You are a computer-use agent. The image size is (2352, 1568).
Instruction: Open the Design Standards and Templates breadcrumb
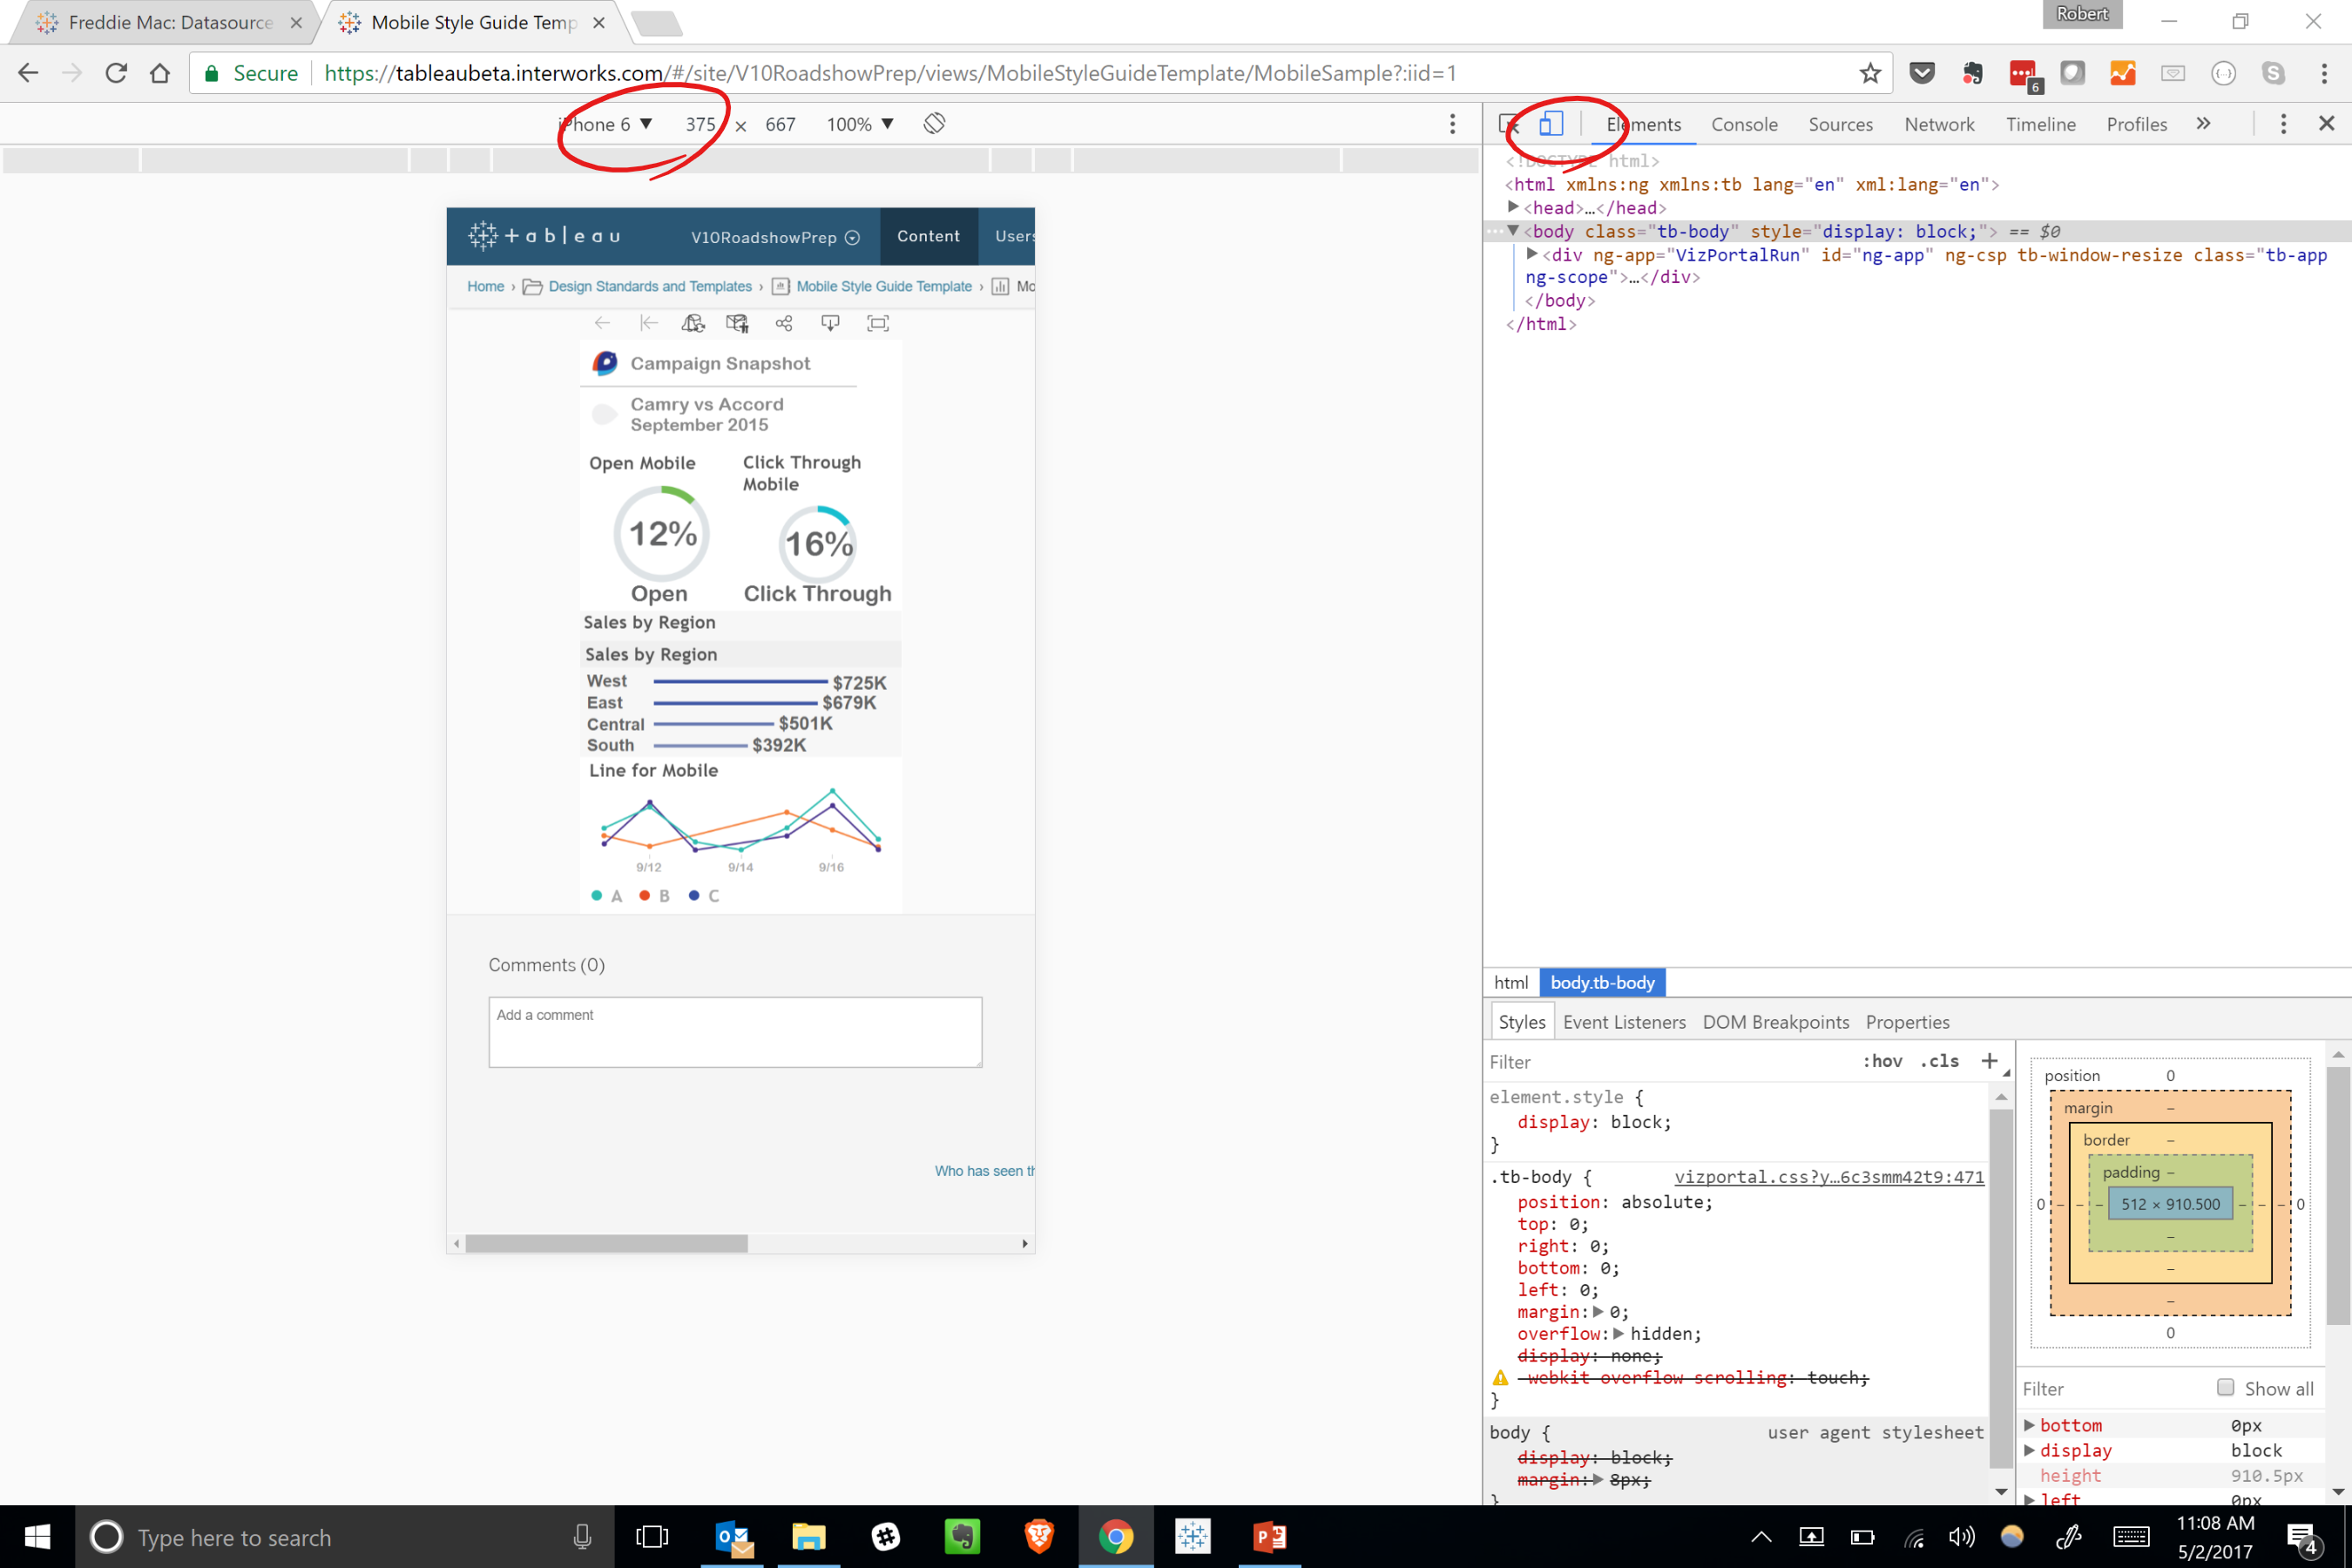650,286
